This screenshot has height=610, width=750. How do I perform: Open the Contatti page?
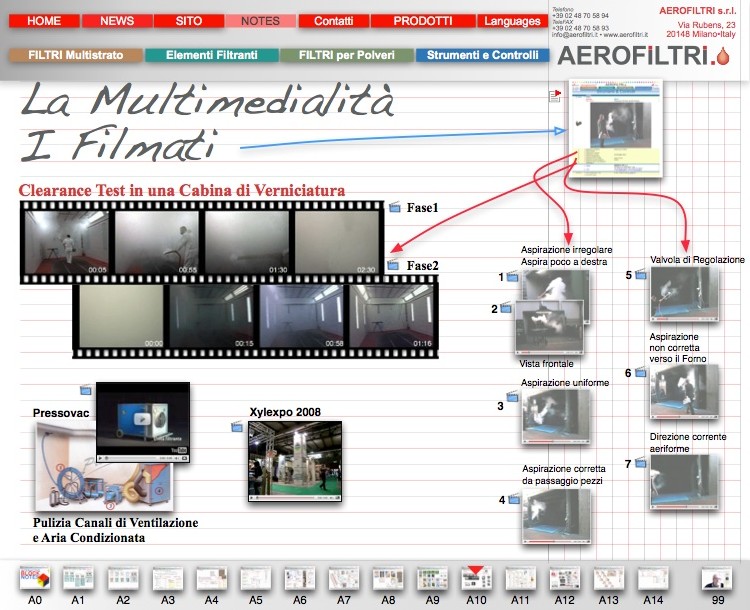334,21
